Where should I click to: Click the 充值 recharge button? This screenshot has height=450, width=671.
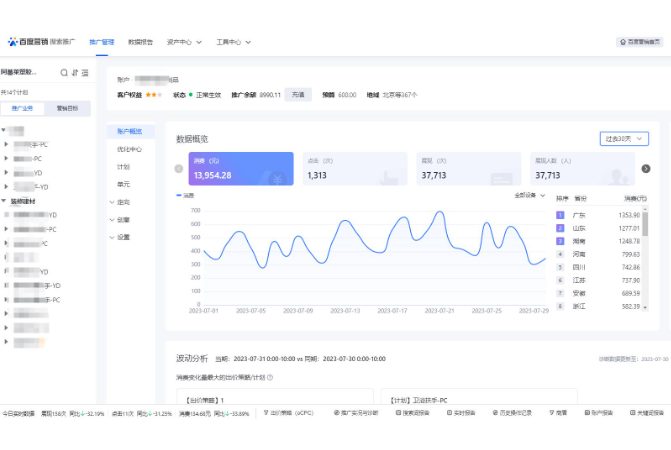pyautogui.click(x=298, y=95)
